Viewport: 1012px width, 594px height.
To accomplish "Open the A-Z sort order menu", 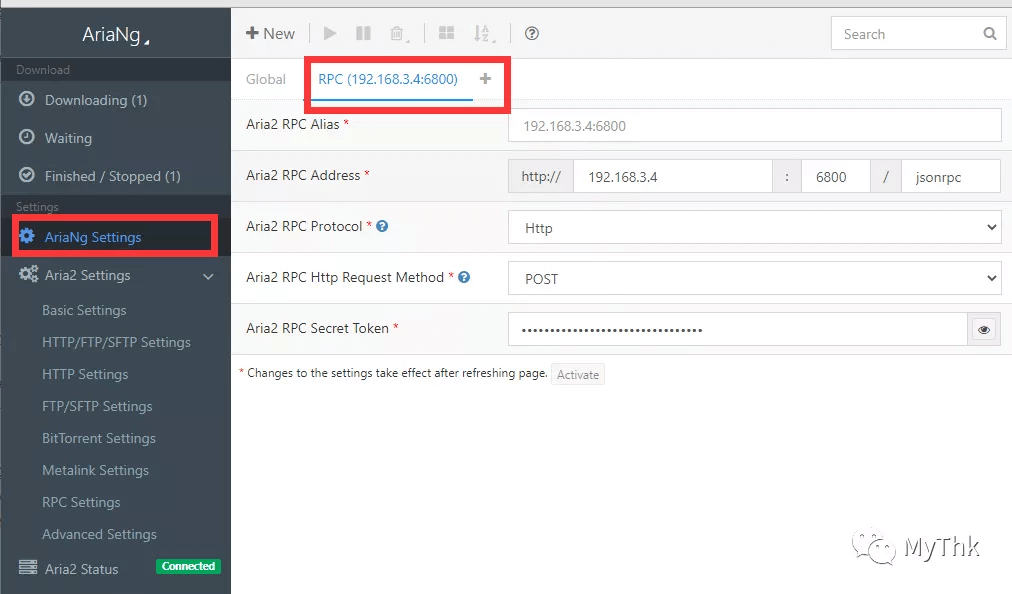I will pyautogui.click(x=482, y=34).
